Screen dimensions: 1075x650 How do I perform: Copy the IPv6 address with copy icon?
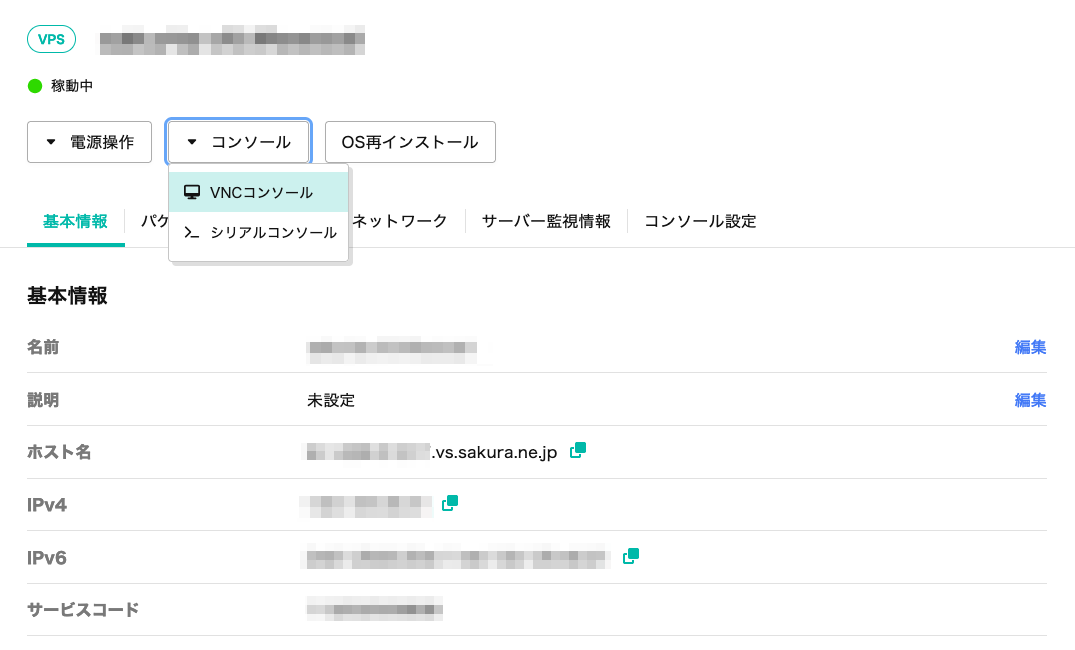point(631,556)
